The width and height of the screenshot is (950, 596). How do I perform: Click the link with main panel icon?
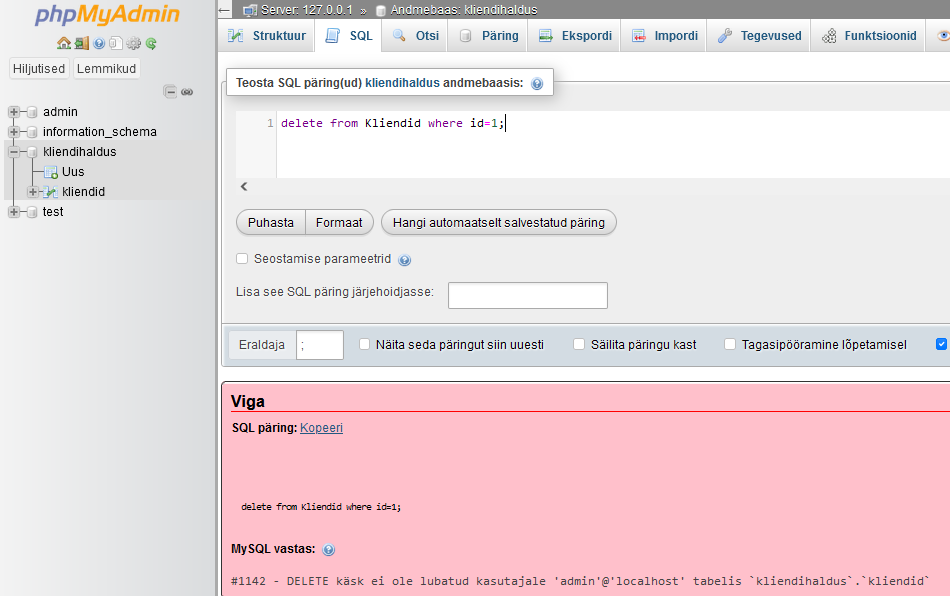(x=187, y=92)
